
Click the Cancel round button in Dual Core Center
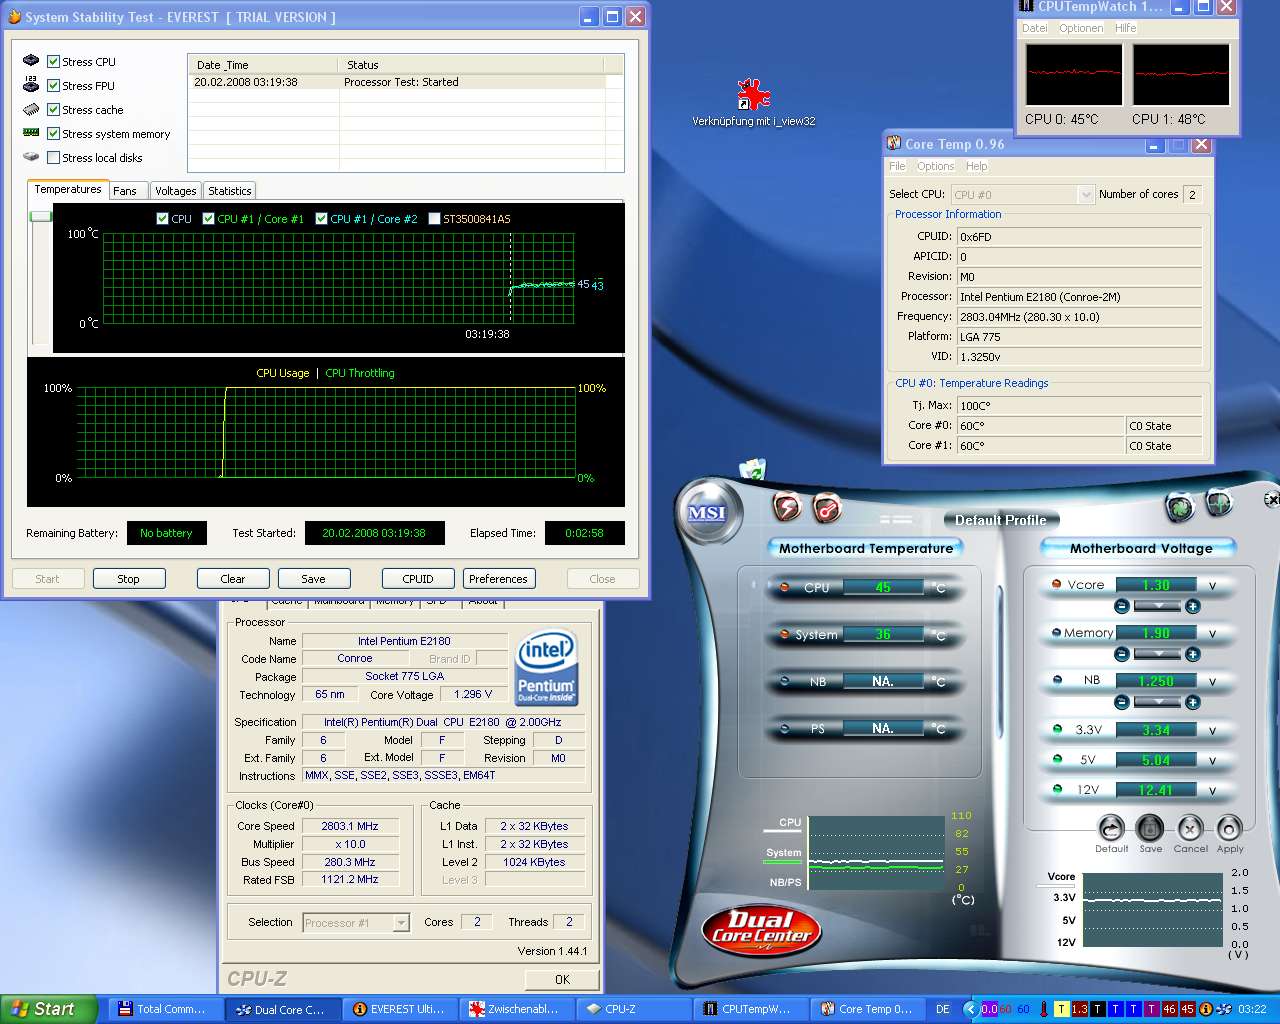[x=1189, y=828]
